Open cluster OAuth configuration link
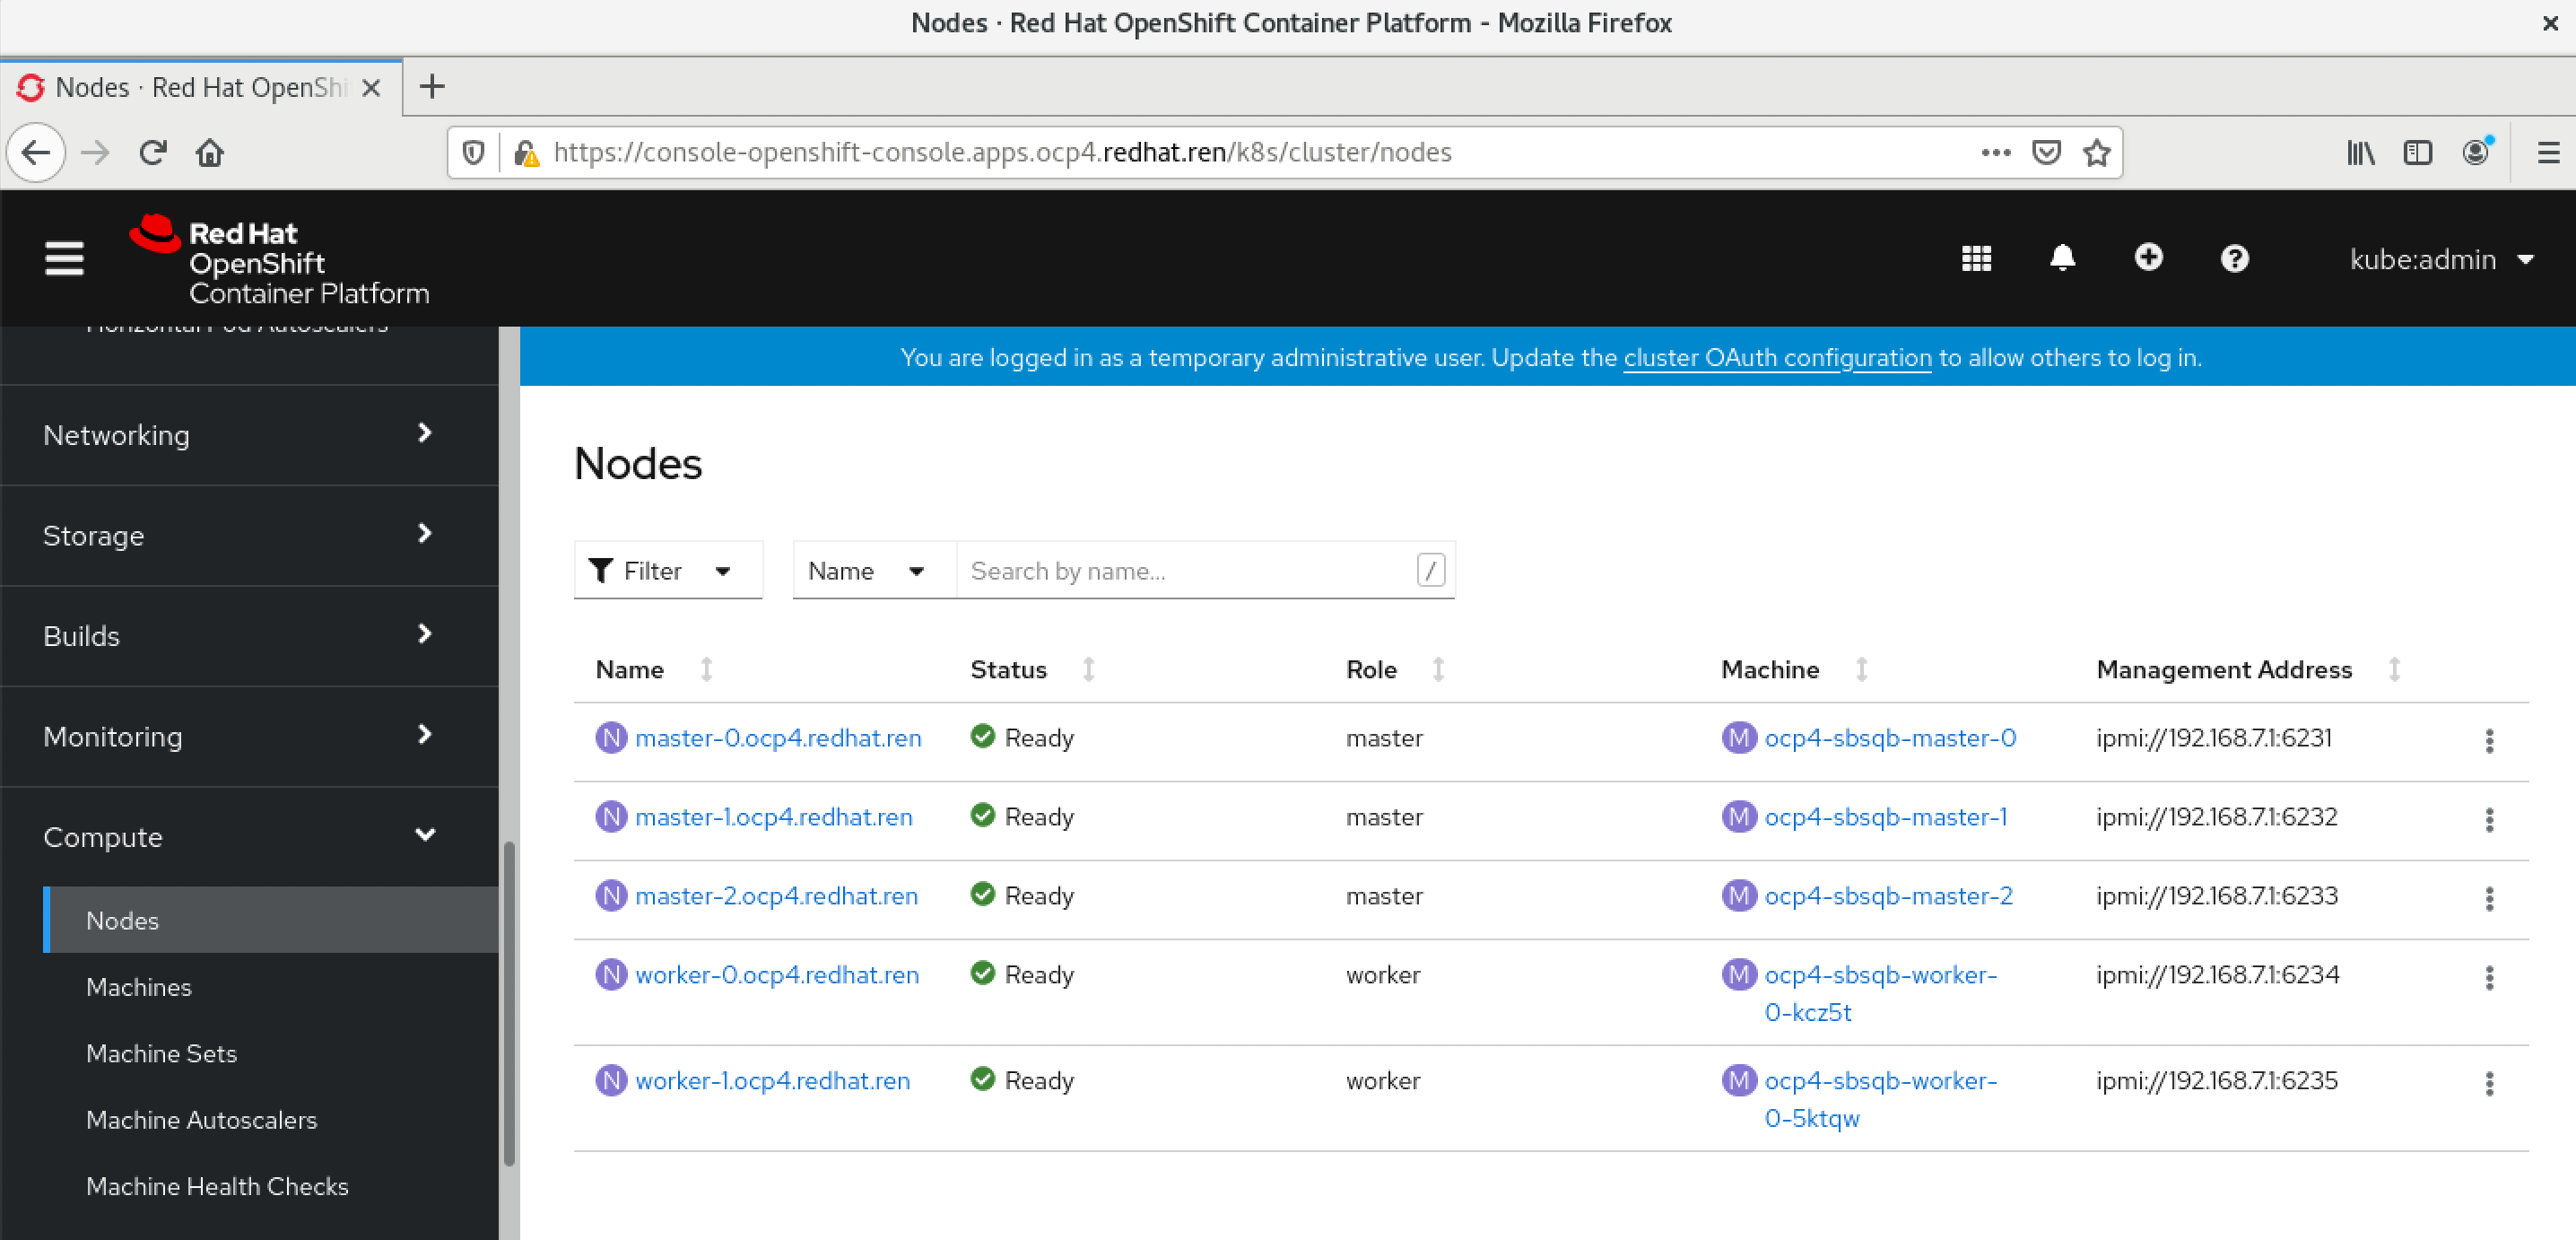Screen dimensions: 2576x1240 coord(1777,357)
